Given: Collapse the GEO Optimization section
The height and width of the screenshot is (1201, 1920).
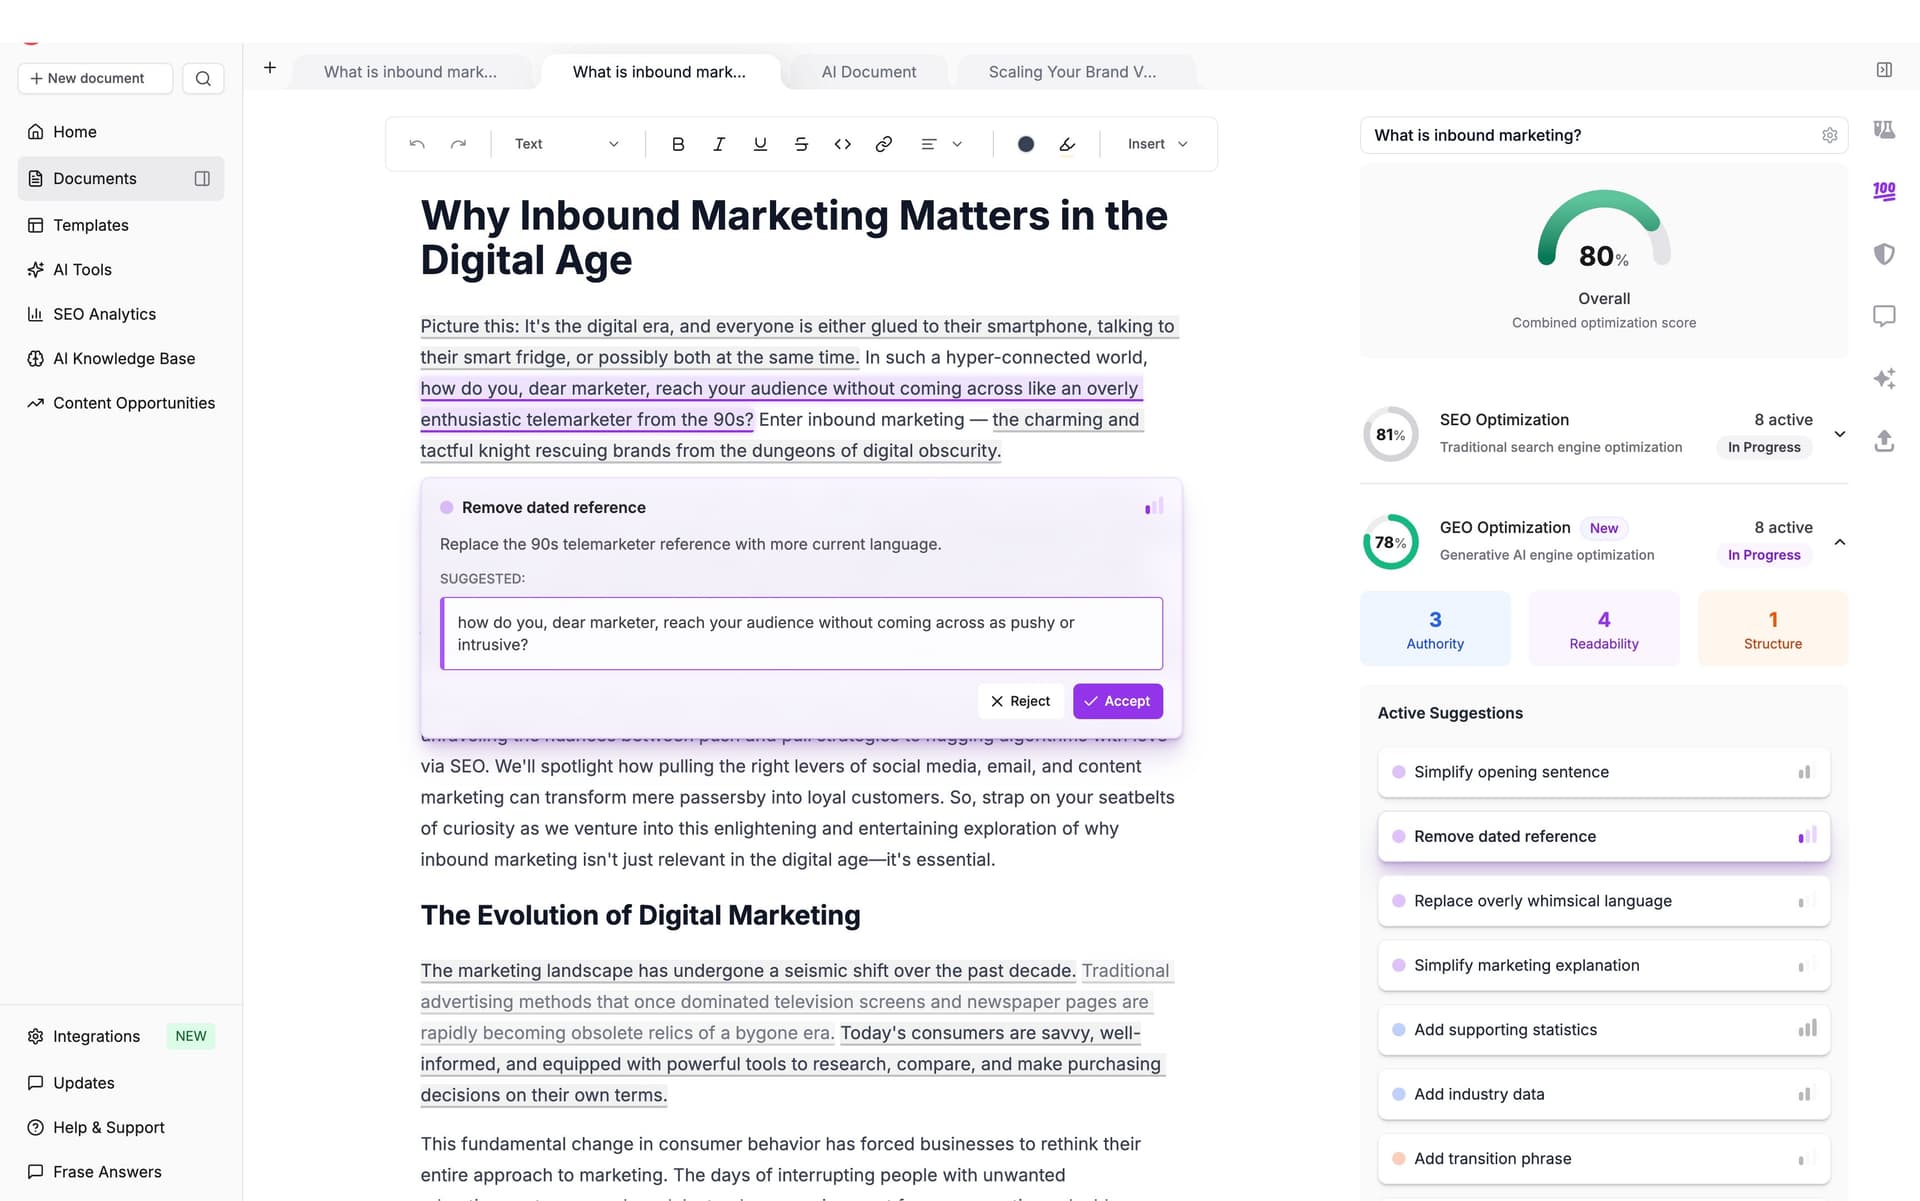Looking at the screenshot, I should pyautogui.click(x=1840, y=541).
